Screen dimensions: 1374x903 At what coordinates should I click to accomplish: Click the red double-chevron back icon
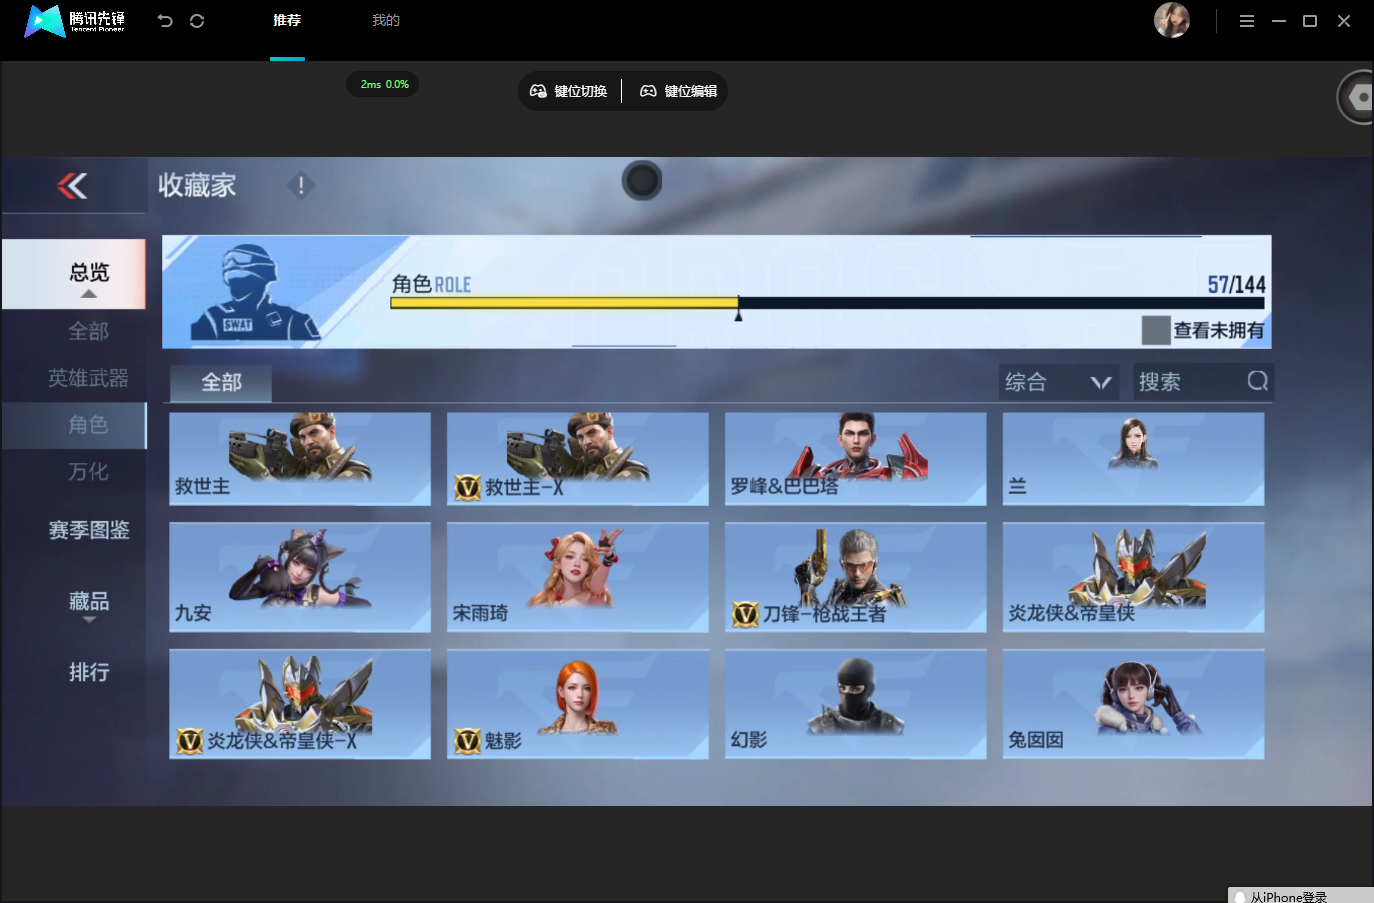(72, 185)
